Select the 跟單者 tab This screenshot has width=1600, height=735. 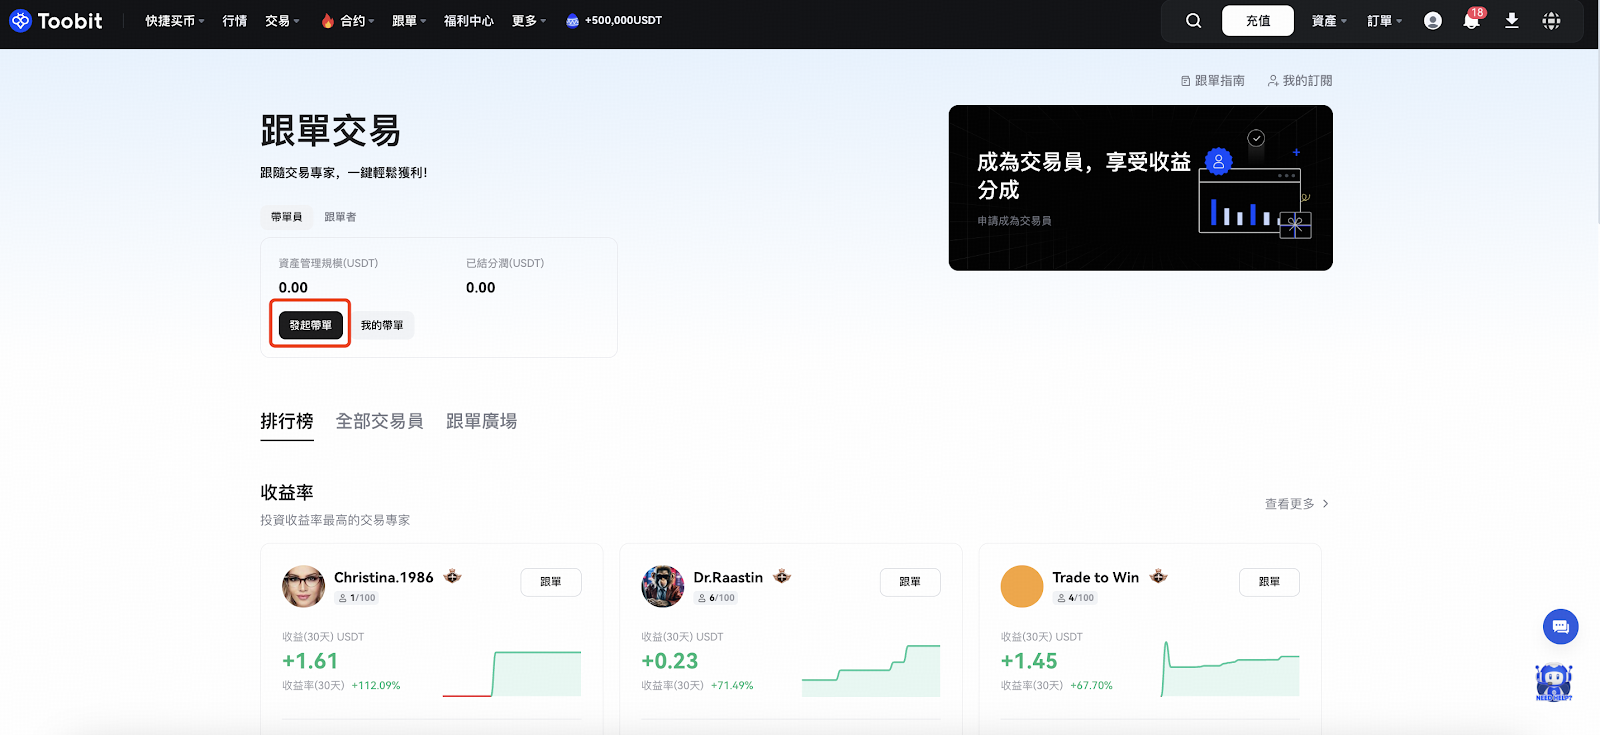click(340, 217)
